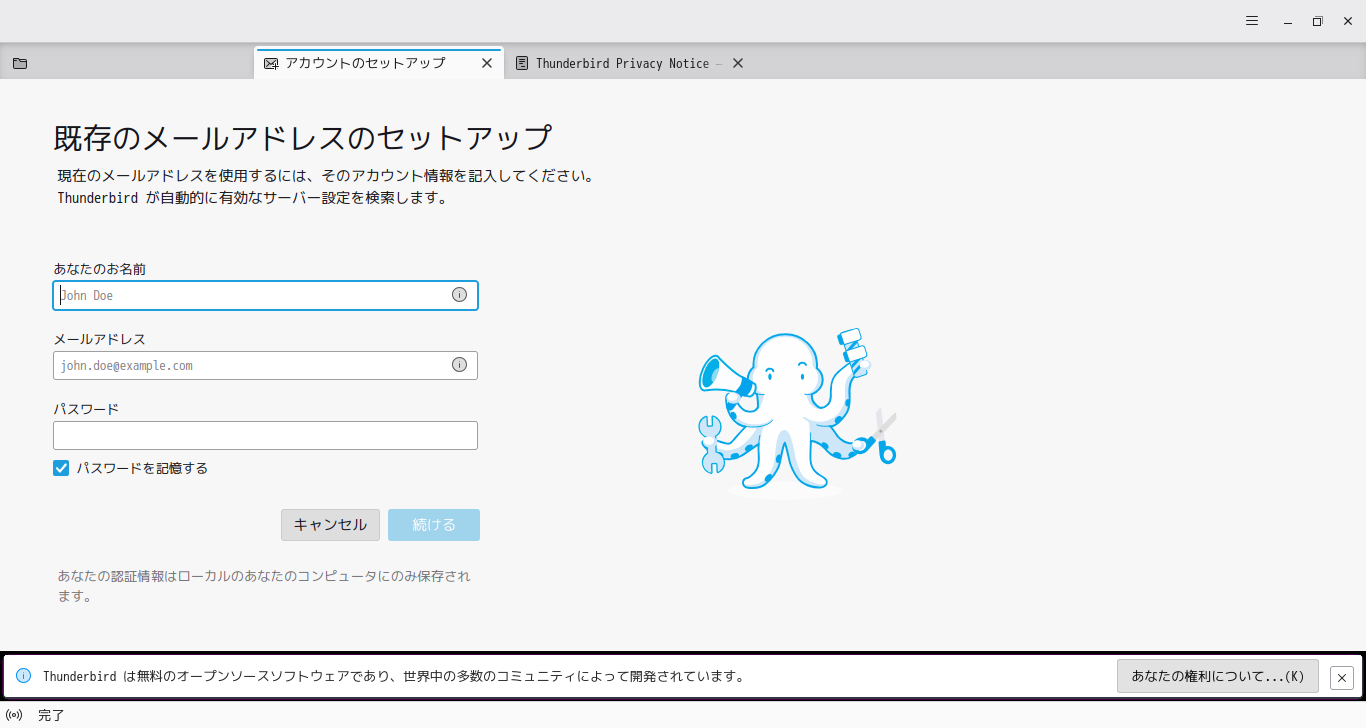1366x728 pixels.
Task: Click the 続ける button
Action: pyautogui.click(x=433, y=524)
